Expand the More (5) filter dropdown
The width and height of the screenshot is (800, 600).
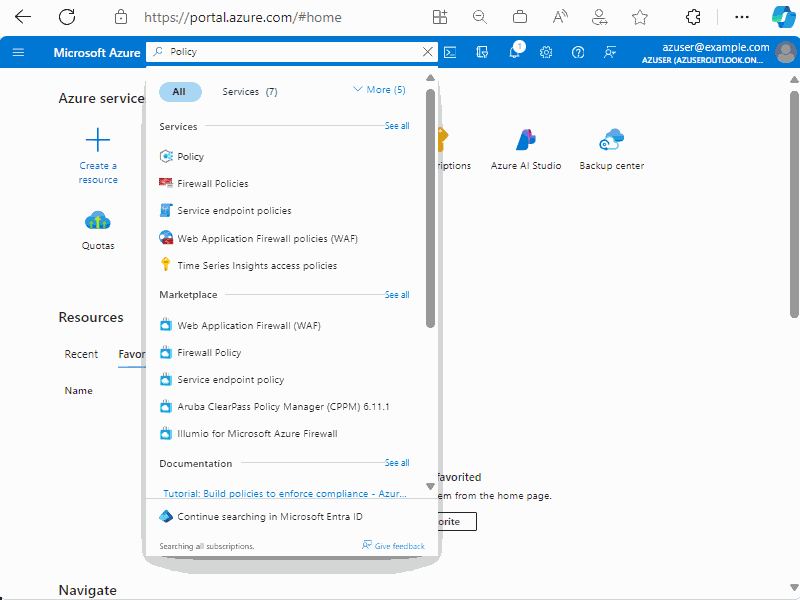(379, 90)
